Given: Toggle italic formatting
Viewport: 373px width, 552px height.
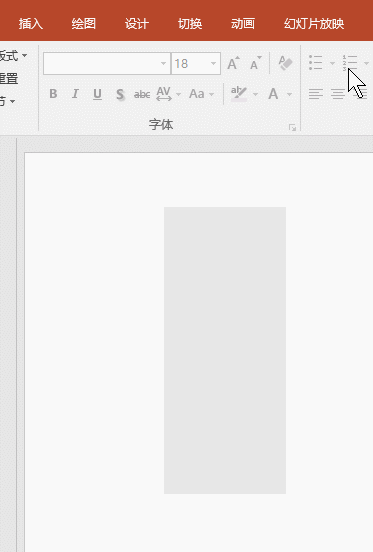Looking at the screenshot, I should click(75, 94).
